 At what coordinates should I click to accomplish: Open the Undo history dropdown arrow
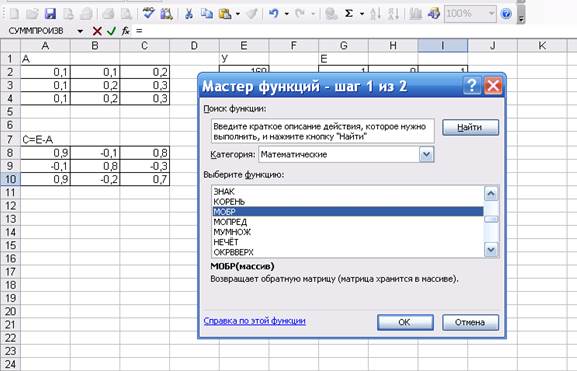(287, 14)
